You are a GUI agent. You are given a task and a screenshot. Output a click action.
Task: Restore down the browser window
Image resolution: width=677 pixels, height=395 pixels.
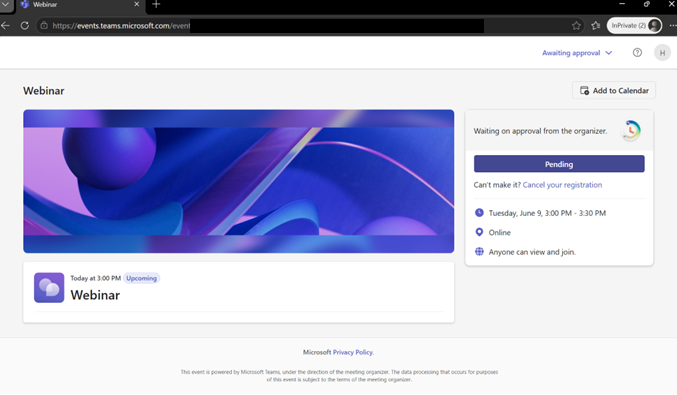point(646,4)
